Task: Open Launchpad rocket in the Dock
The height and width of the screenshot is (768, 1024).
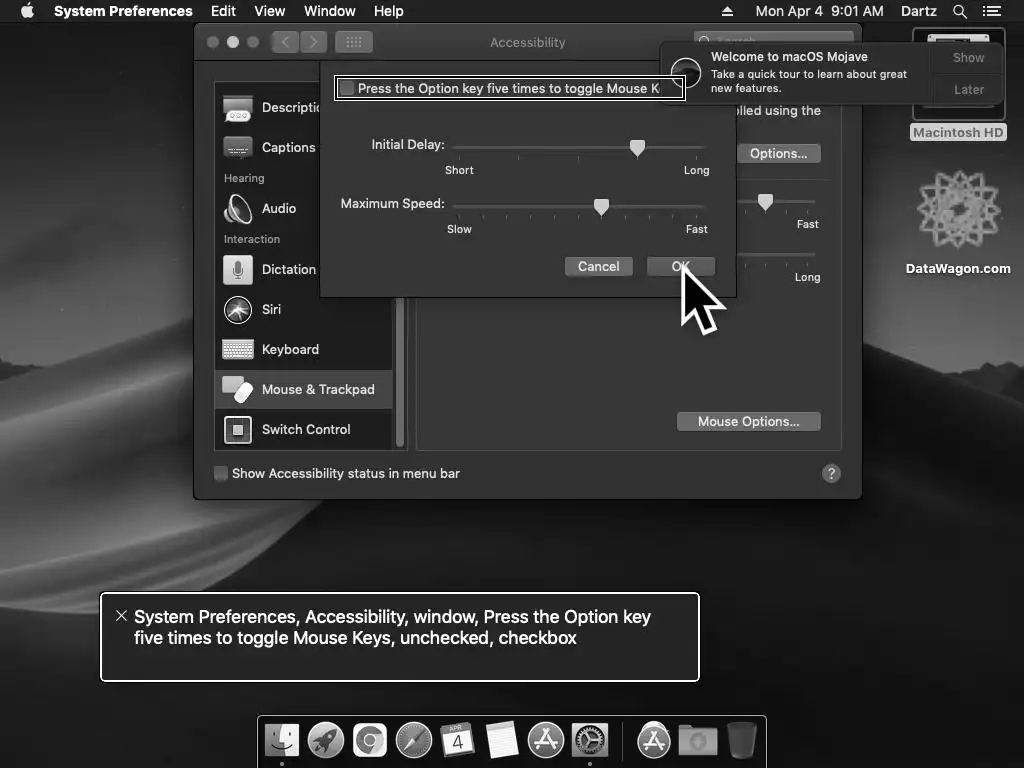Action: click(326, 741)
